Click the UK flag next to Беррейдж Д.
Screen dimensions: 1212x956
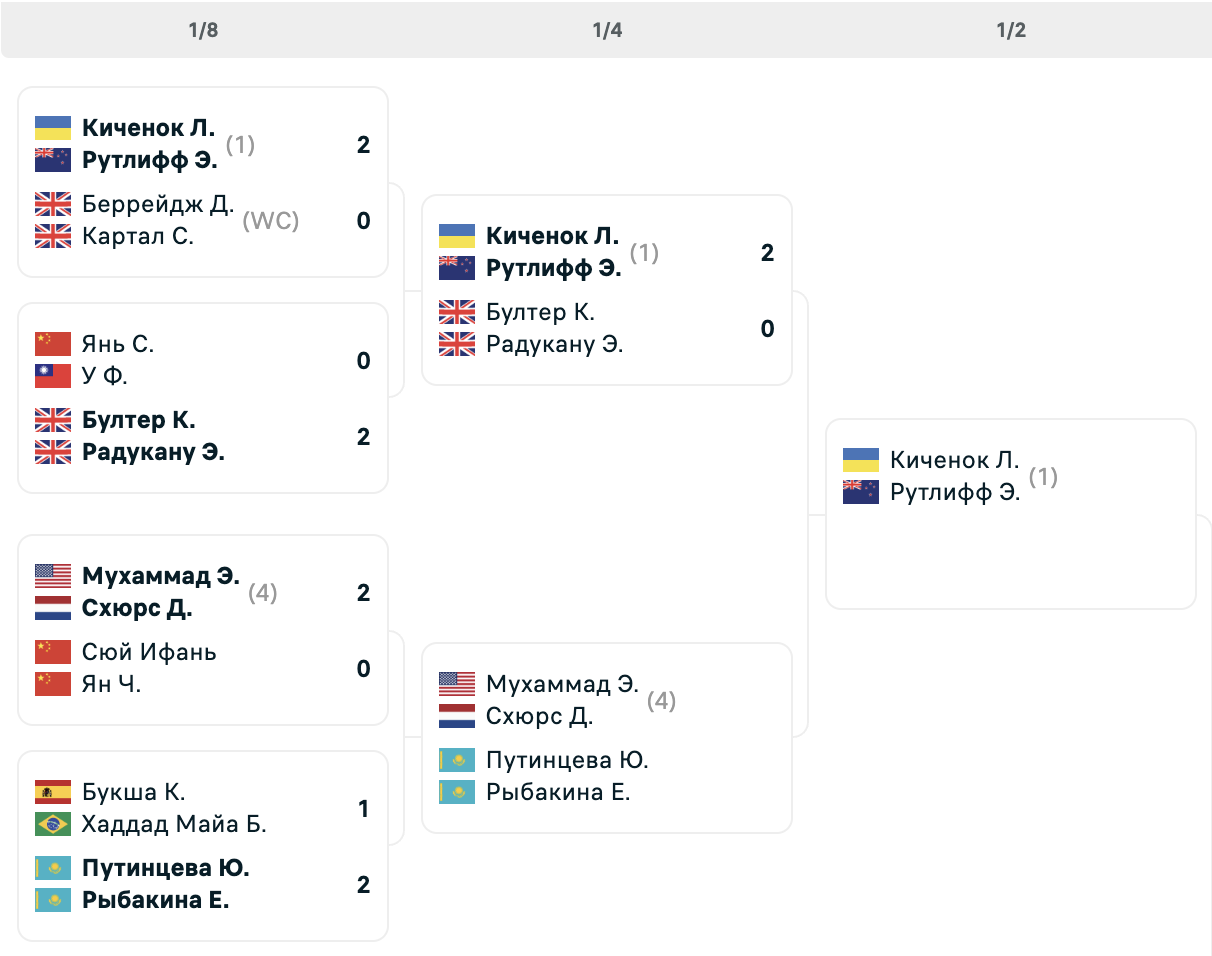(53, 204)
